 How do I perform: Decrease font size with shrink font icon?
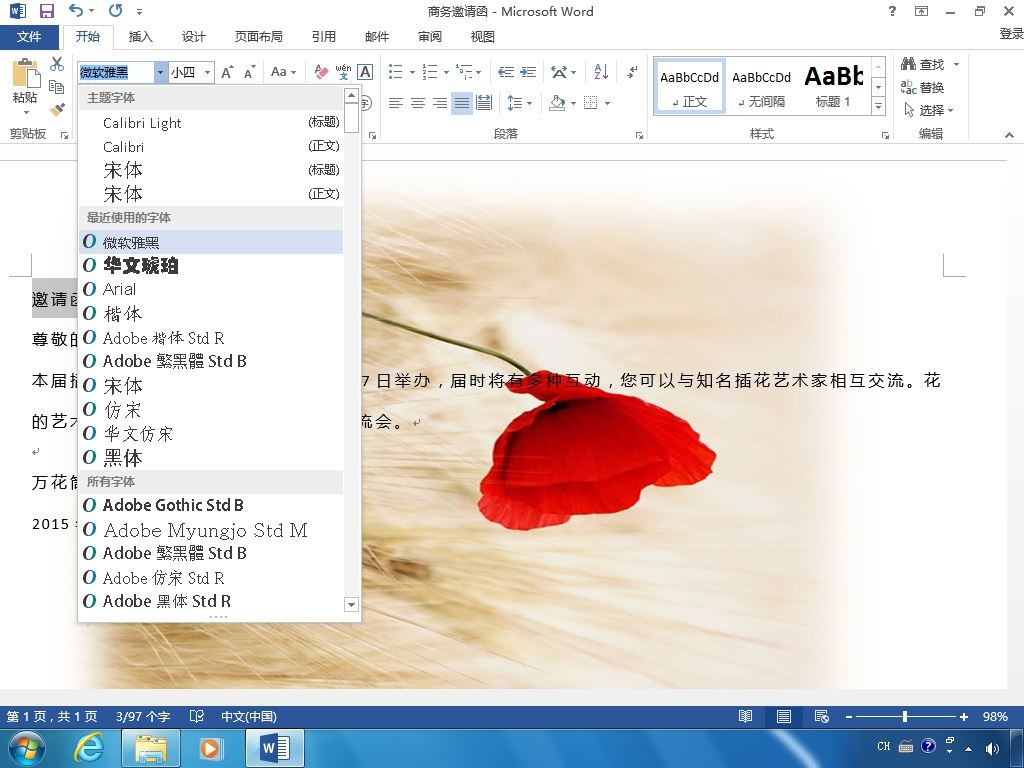[x=249, y=72]
